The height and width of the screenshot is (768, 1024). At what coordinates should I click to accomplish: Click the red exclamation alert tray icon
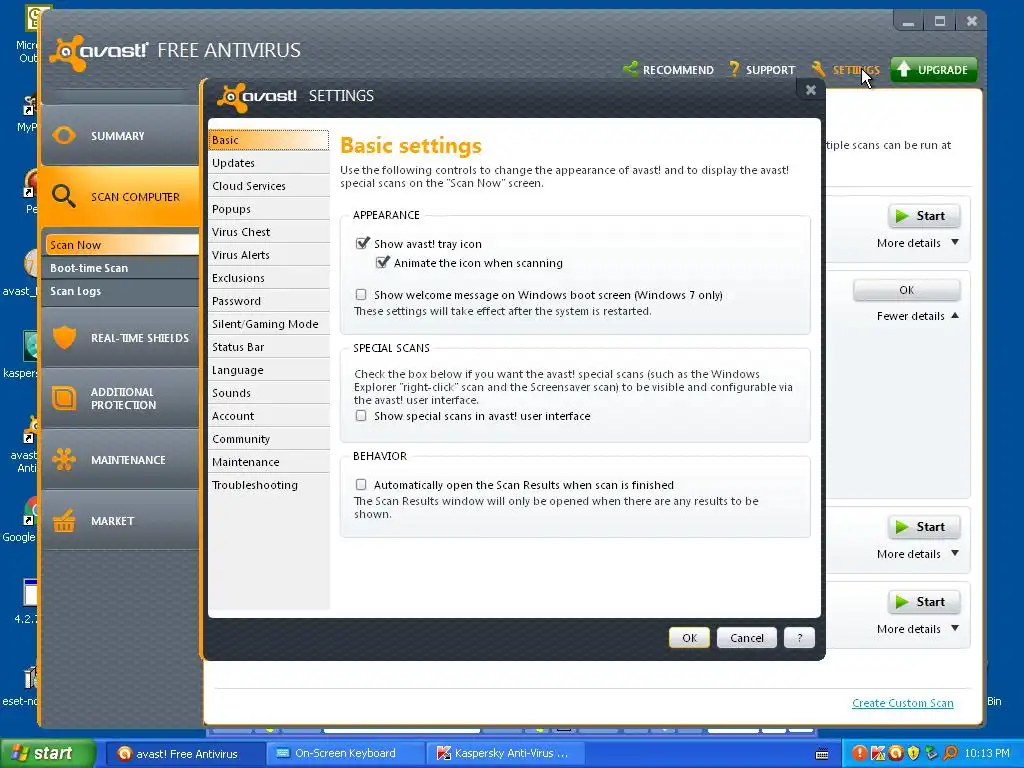point(859,753)
